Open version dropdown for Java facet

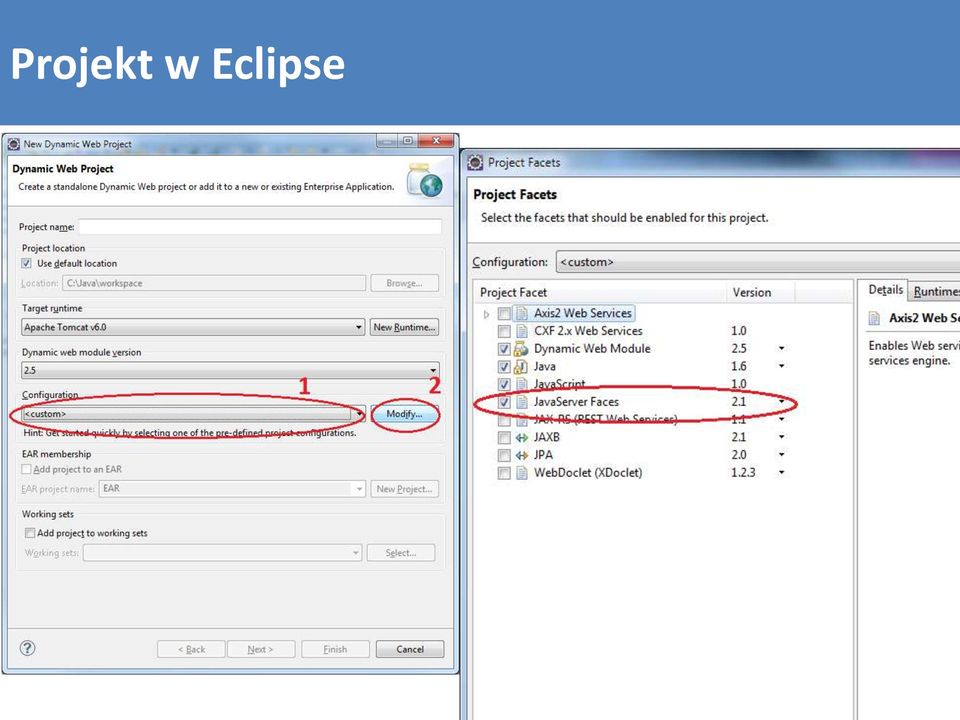click(x=781, y=366)
